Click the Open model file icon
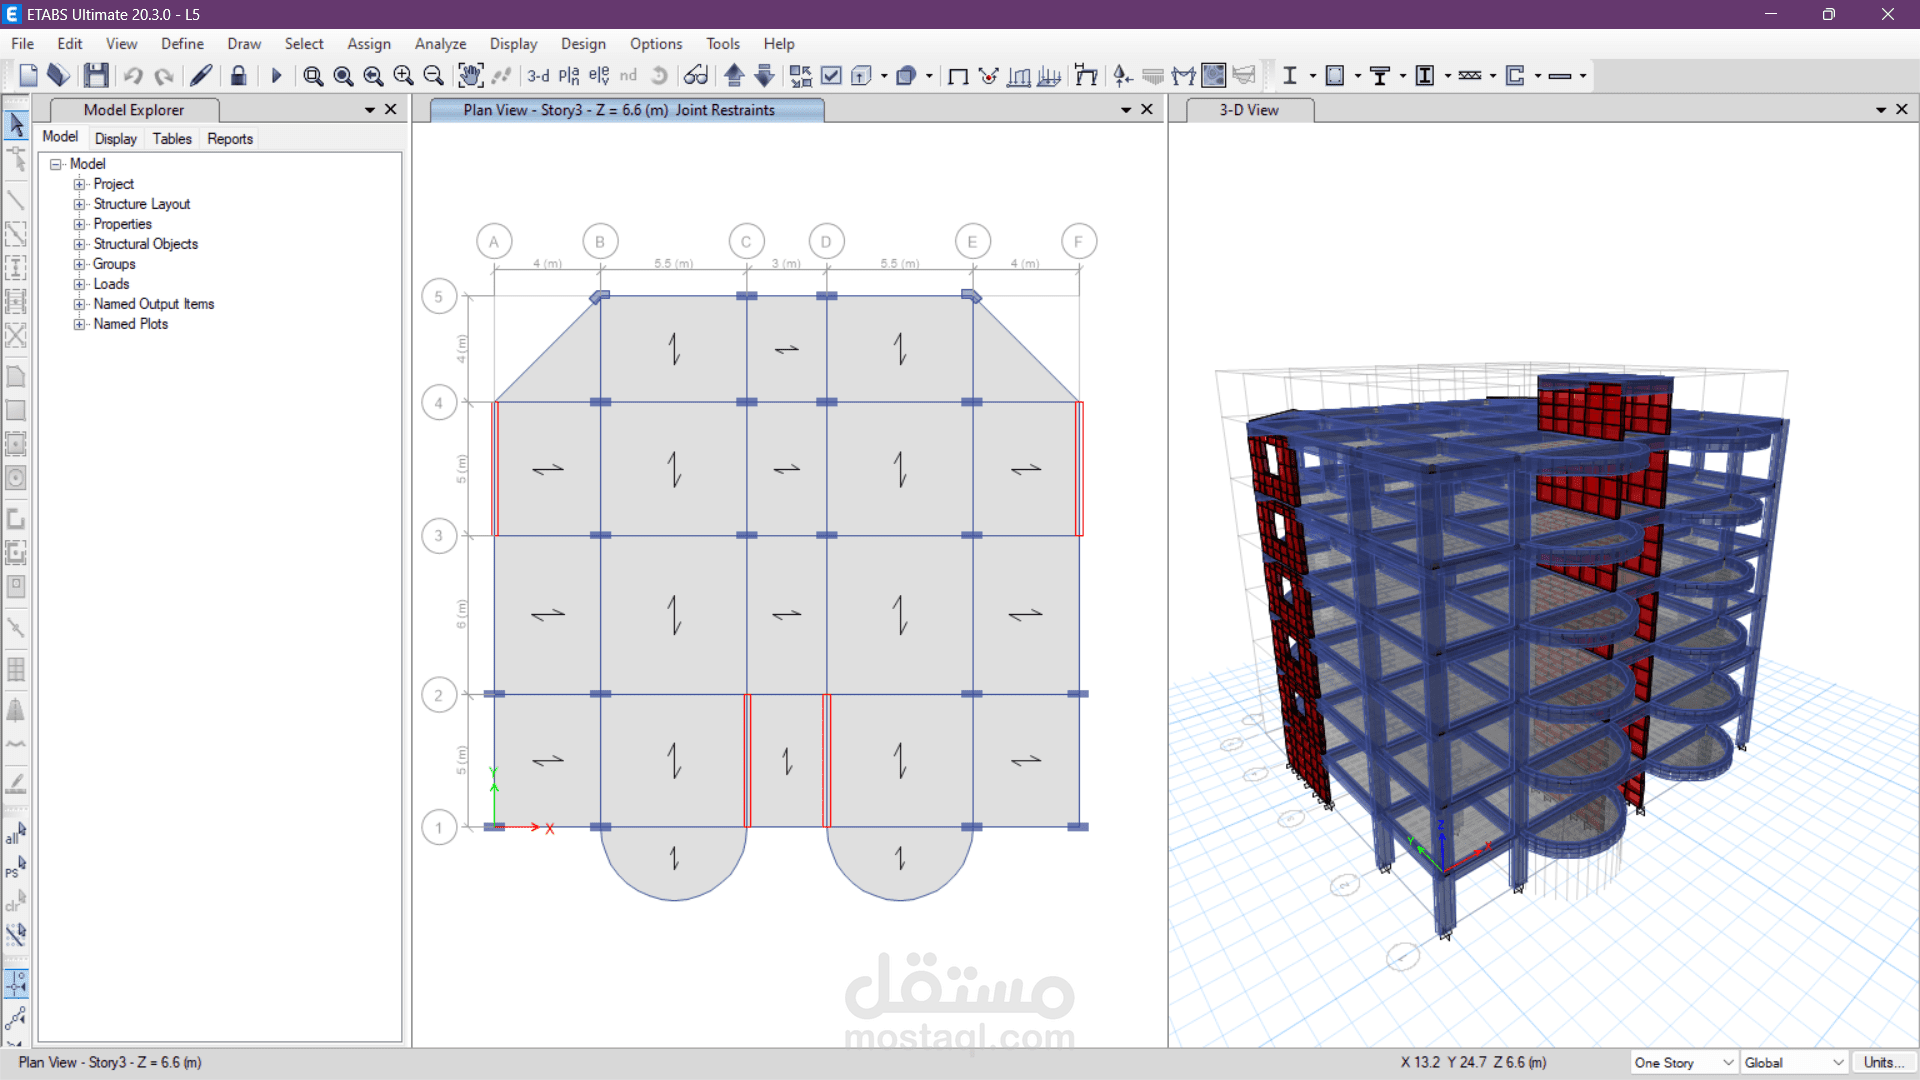Image resolution: width=1920 pixels, height=1080 pixels. [59, 75]
